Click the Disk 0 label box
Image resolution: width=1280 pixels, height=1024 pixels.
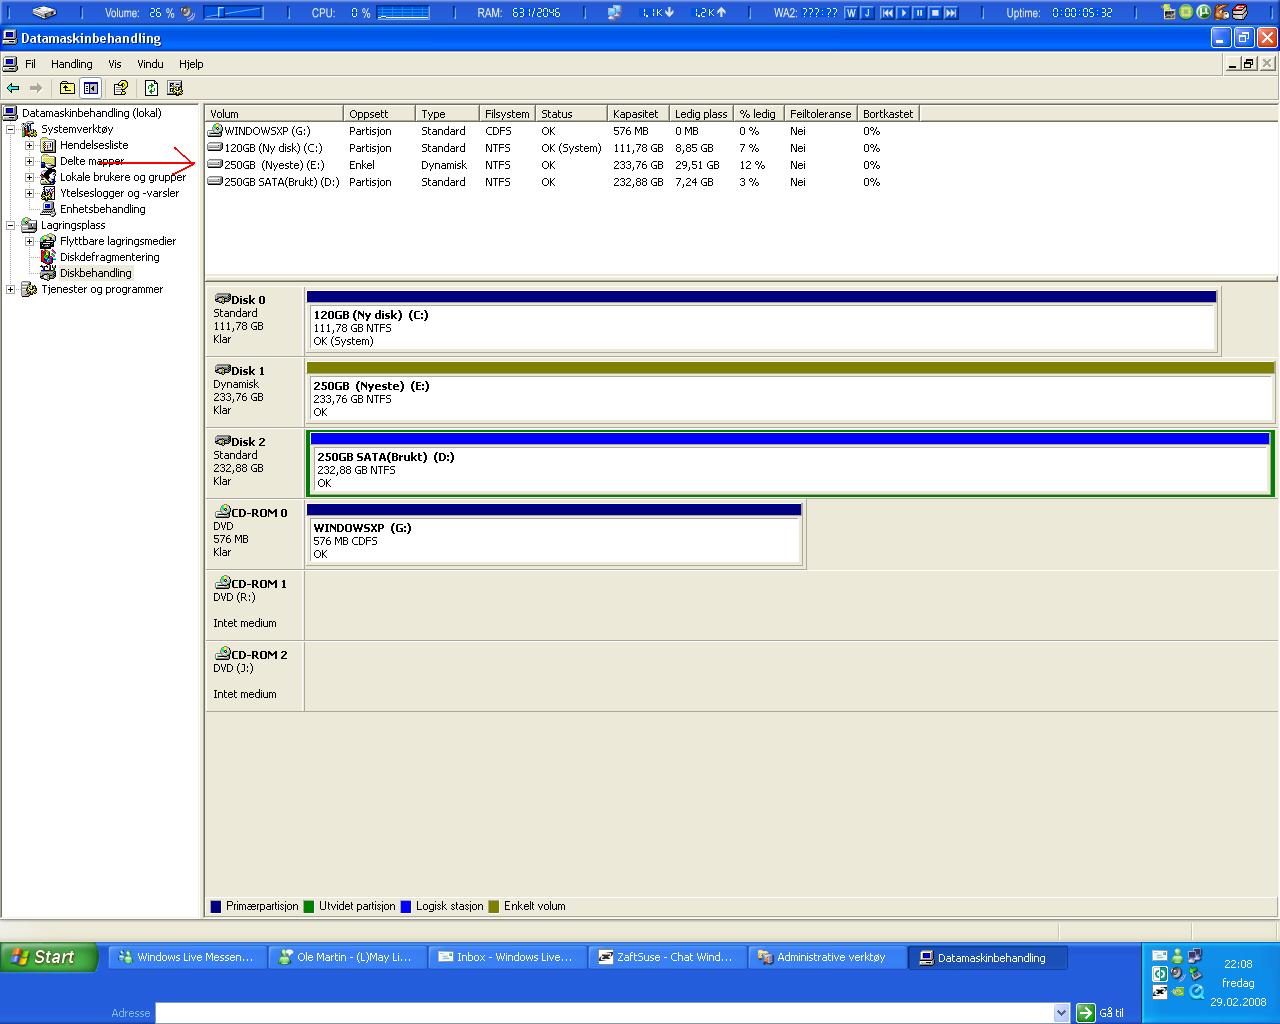tap(254, 320)
